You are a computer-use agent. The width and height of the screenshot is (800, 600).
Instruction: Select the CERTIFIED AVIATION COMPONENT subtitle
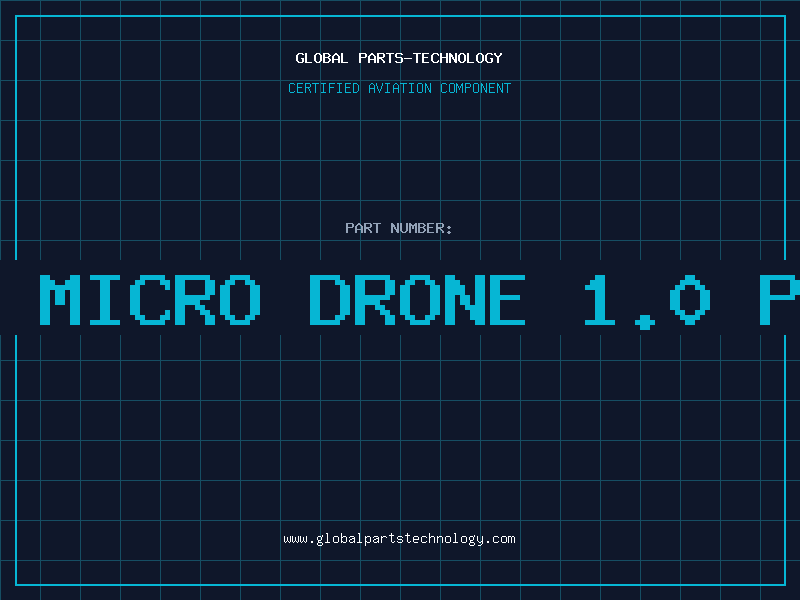point(399,88)
